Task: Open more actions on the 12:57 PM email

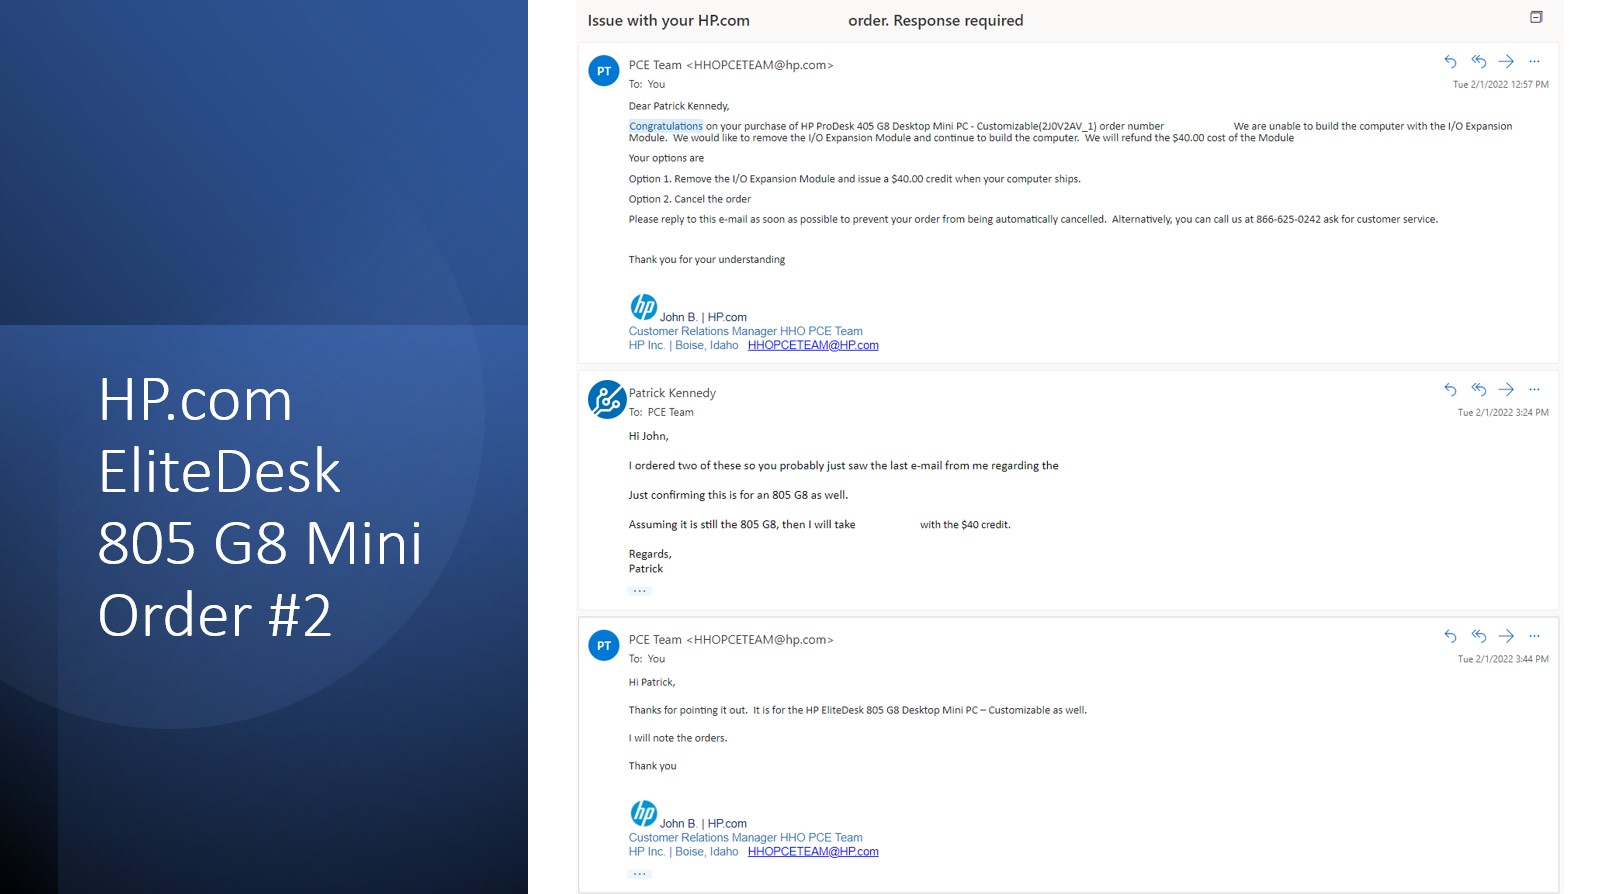Action: pyautogui.click(x=1534, y=62)
